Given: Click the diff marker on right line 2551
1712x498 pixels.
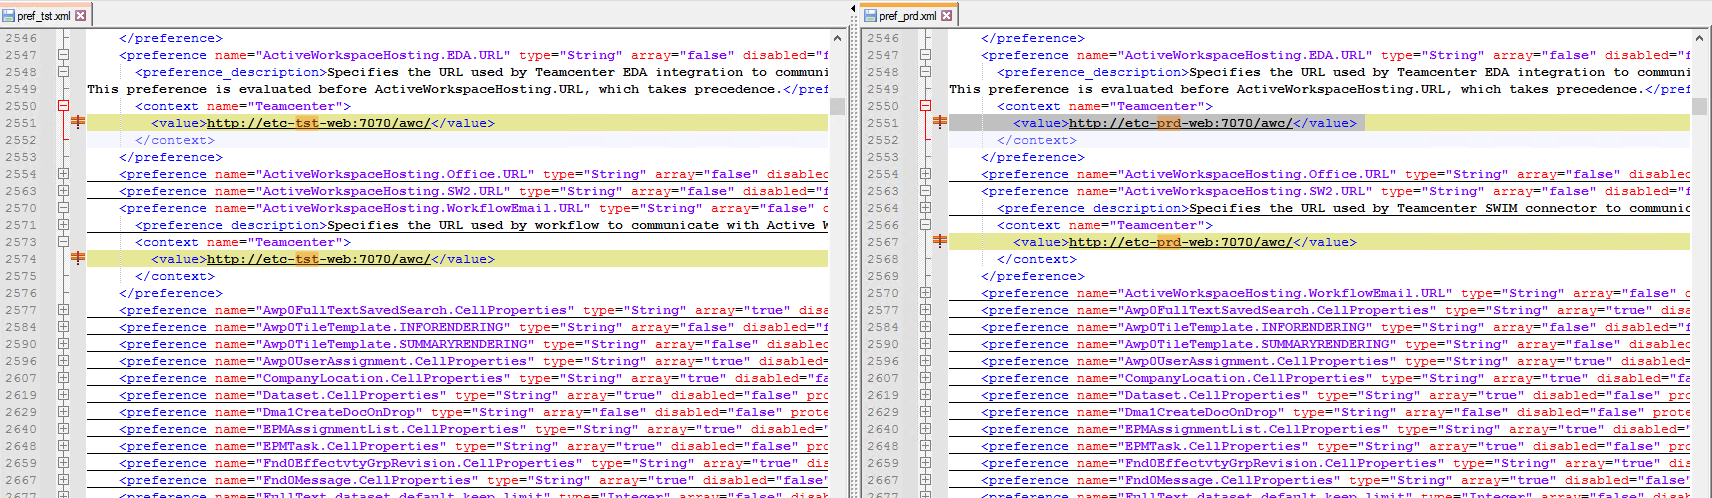Looking at the screenshot, I should pos(940,122).
